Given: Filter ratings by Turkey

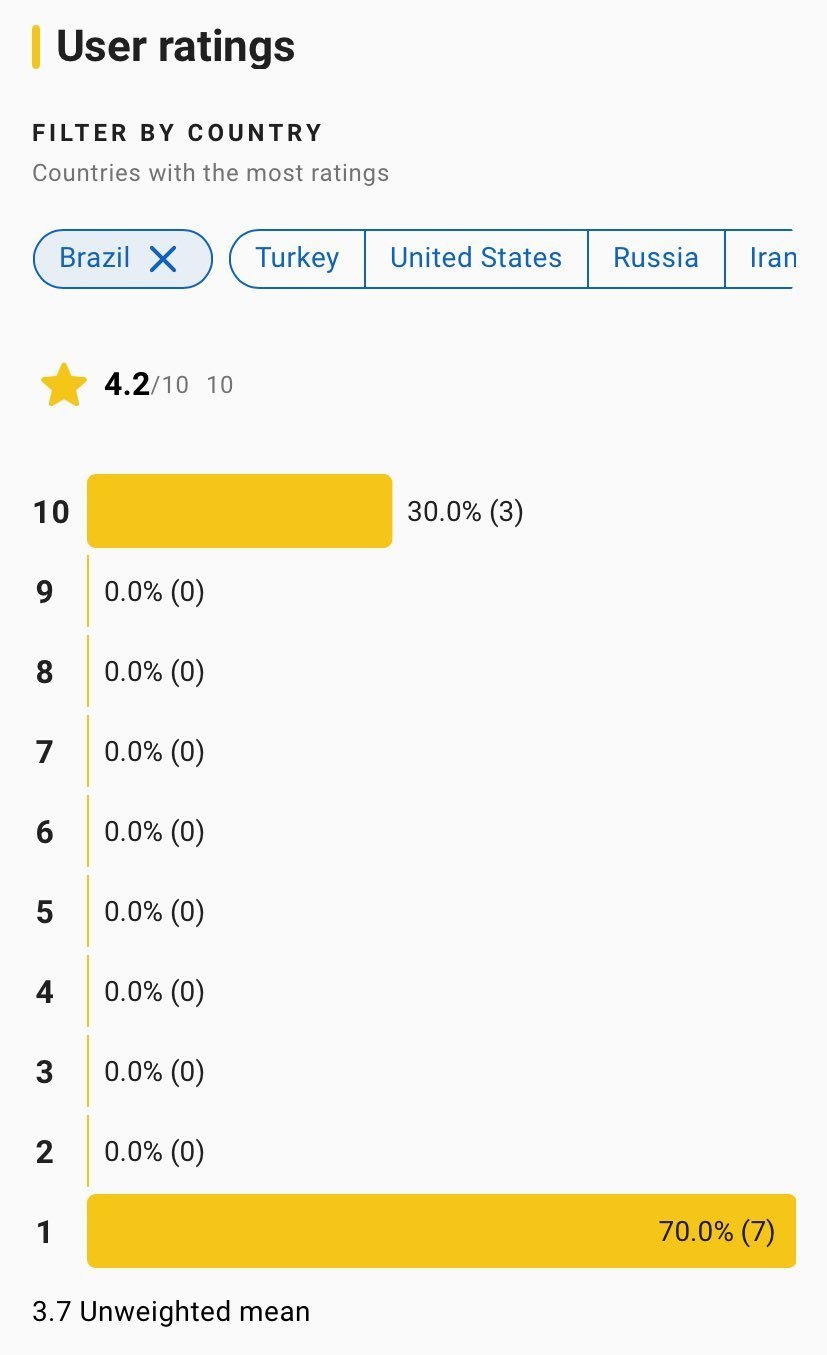Looking at the screenshot, I should (x=297, y=258).
